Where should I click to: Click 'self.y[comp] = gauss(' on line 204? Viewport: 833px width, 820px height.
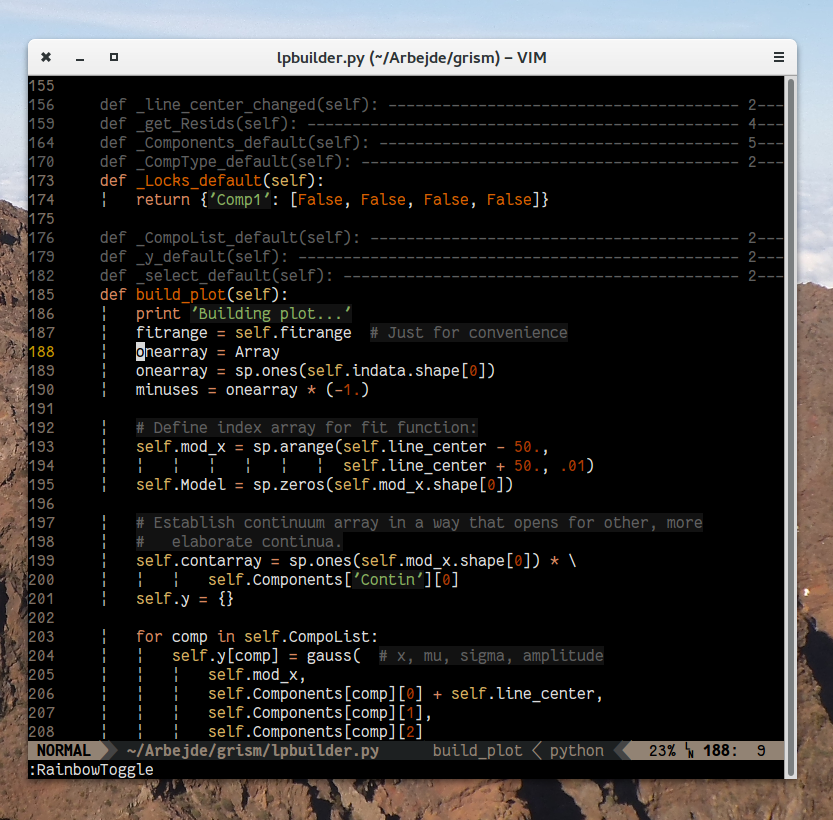point(266,656)
